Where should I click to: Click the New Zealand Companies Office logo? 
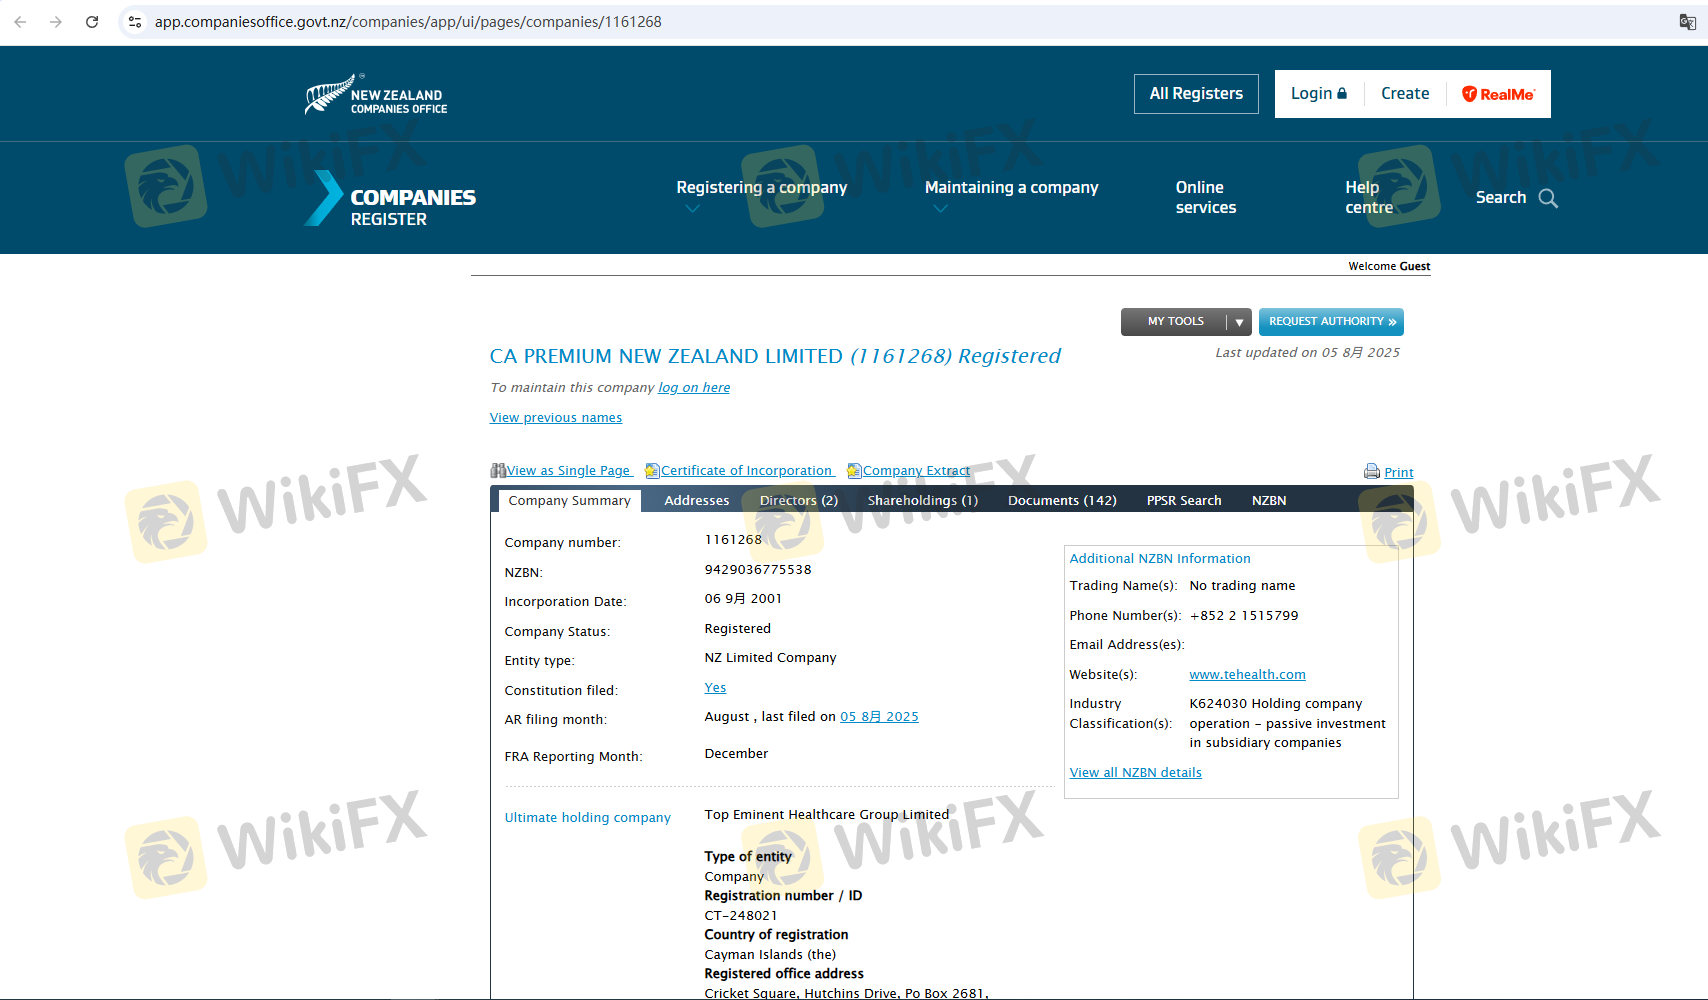click(x=376, y=95)
